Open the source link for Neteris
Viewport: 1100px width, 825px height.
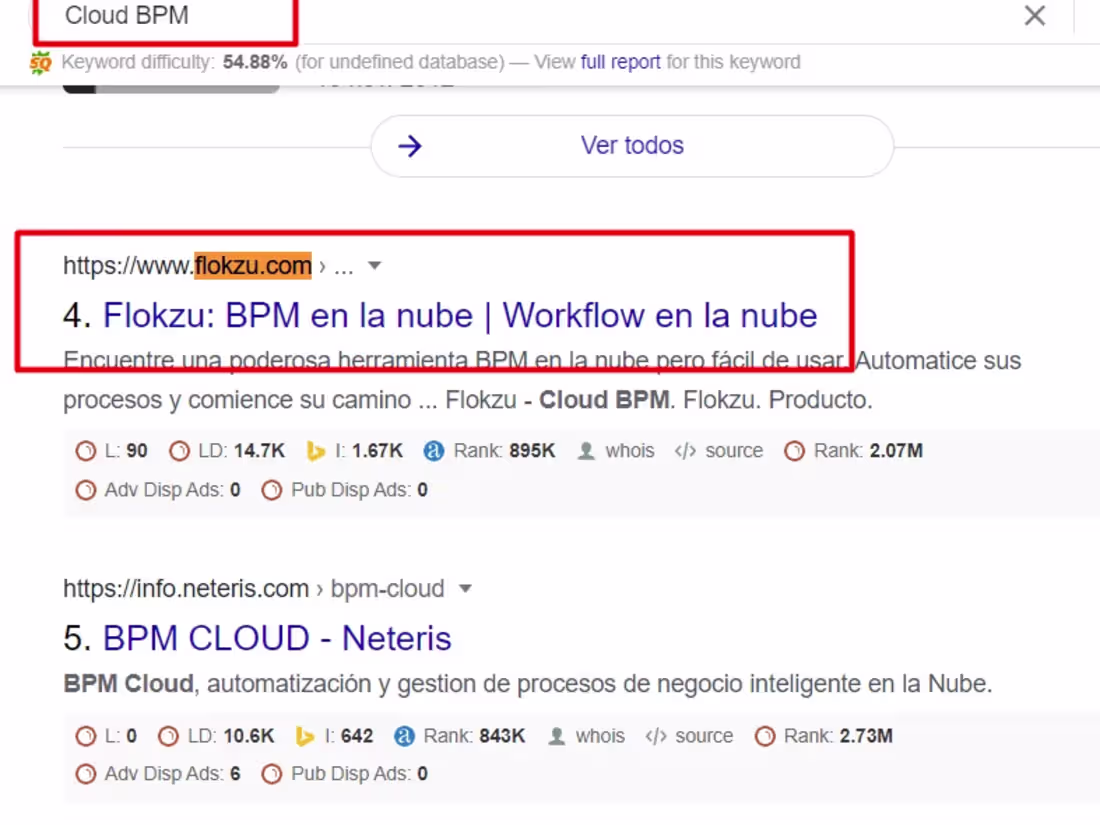(x=689, y=736)
